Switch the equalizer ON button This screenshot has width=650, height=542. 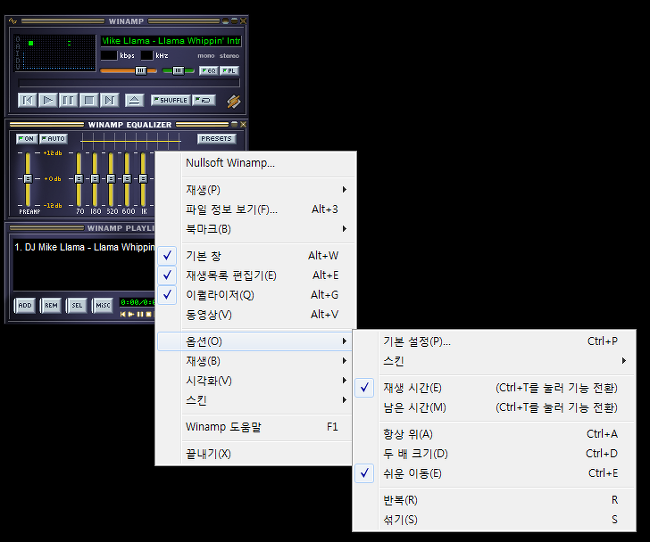pyautogui.click(x=27, y=139)
